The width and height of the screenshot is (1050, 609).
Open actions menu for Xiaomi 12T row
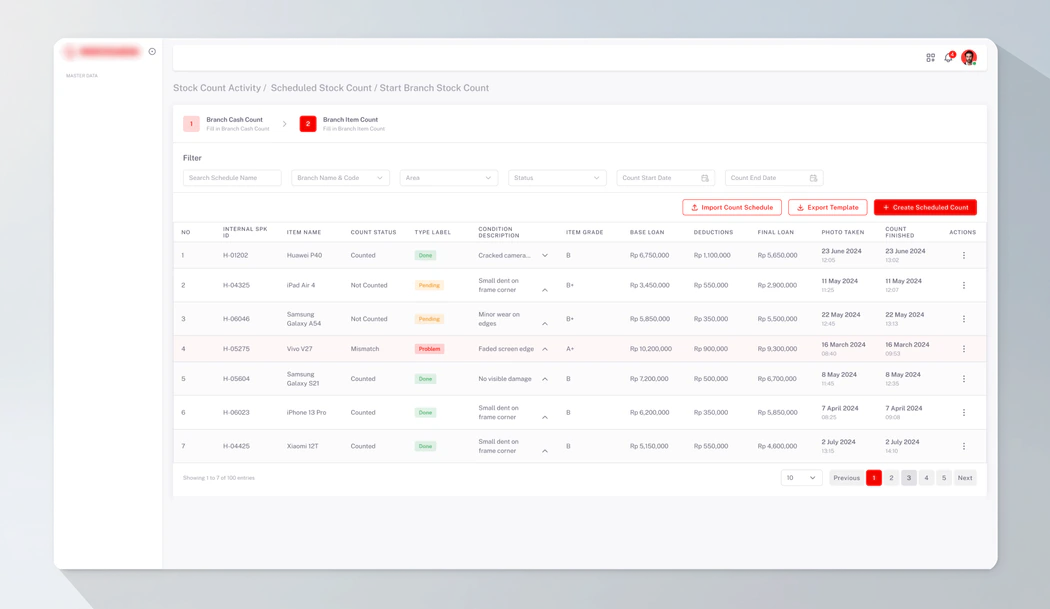coord(964,446)
